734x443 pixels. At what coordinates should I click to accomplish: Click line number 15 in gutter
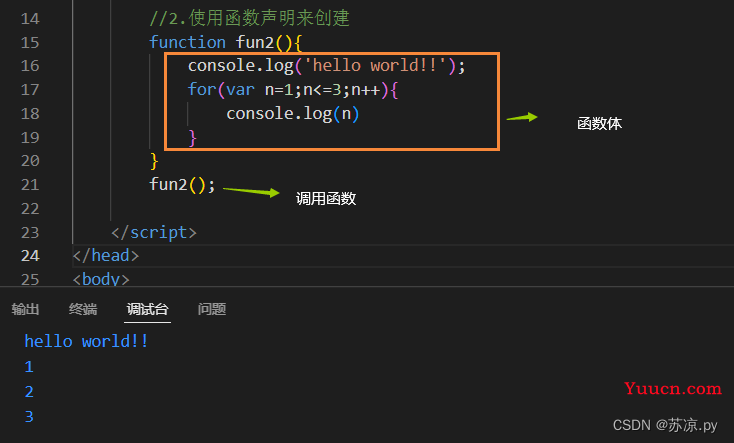pyautogui.click(x=30, y=43)
